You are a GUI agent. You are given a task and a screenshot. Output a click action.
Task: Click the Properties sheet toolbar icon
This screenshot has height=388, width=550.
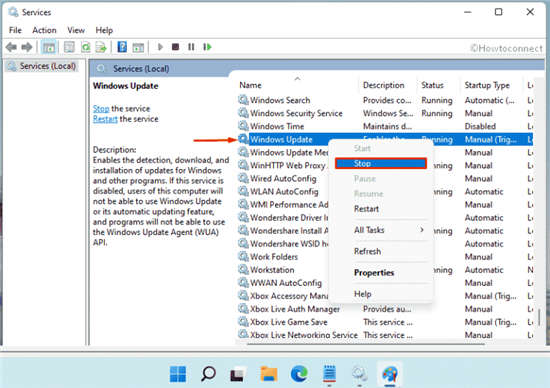tap(69, 47)
